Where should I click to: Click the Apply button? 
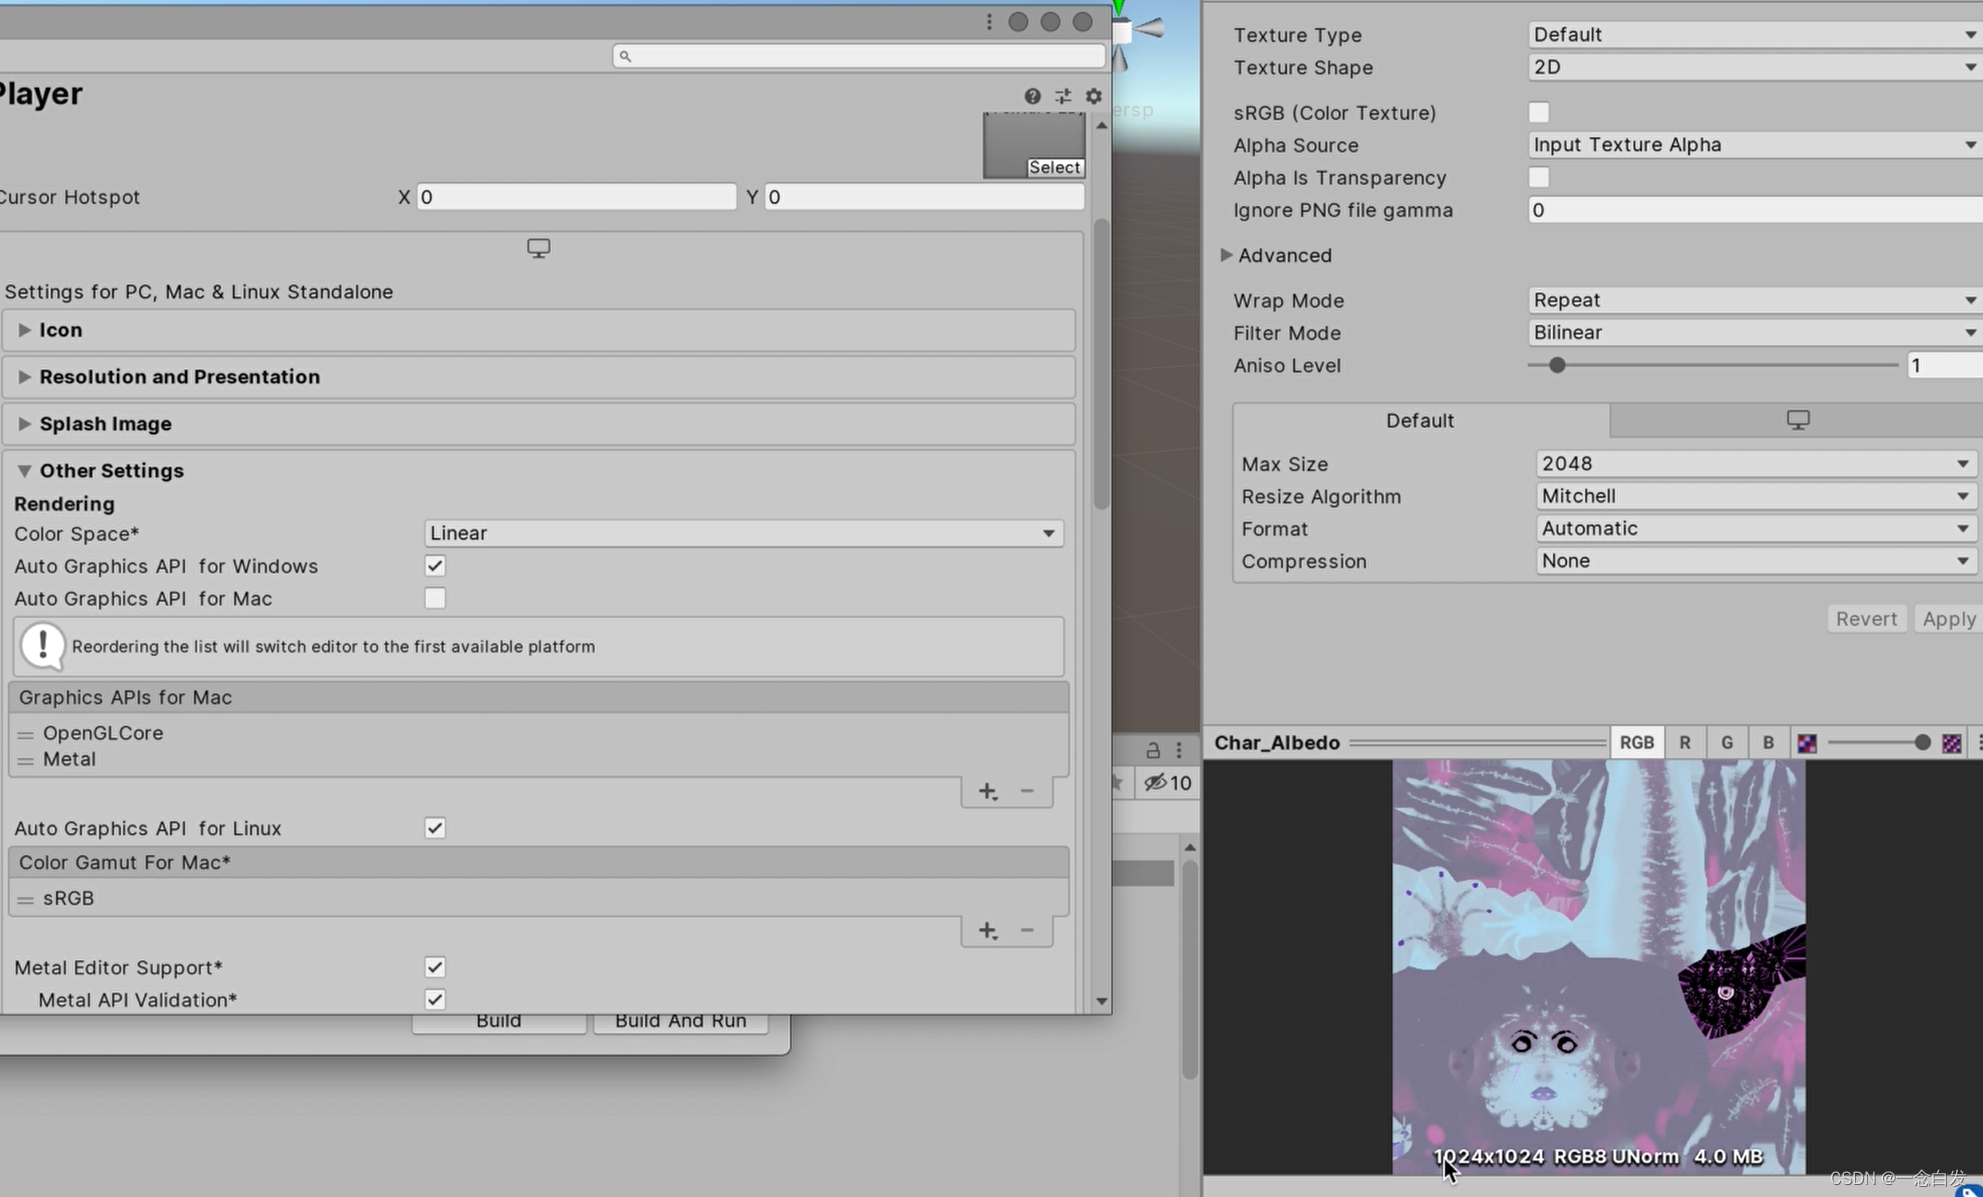[1948, 618]
